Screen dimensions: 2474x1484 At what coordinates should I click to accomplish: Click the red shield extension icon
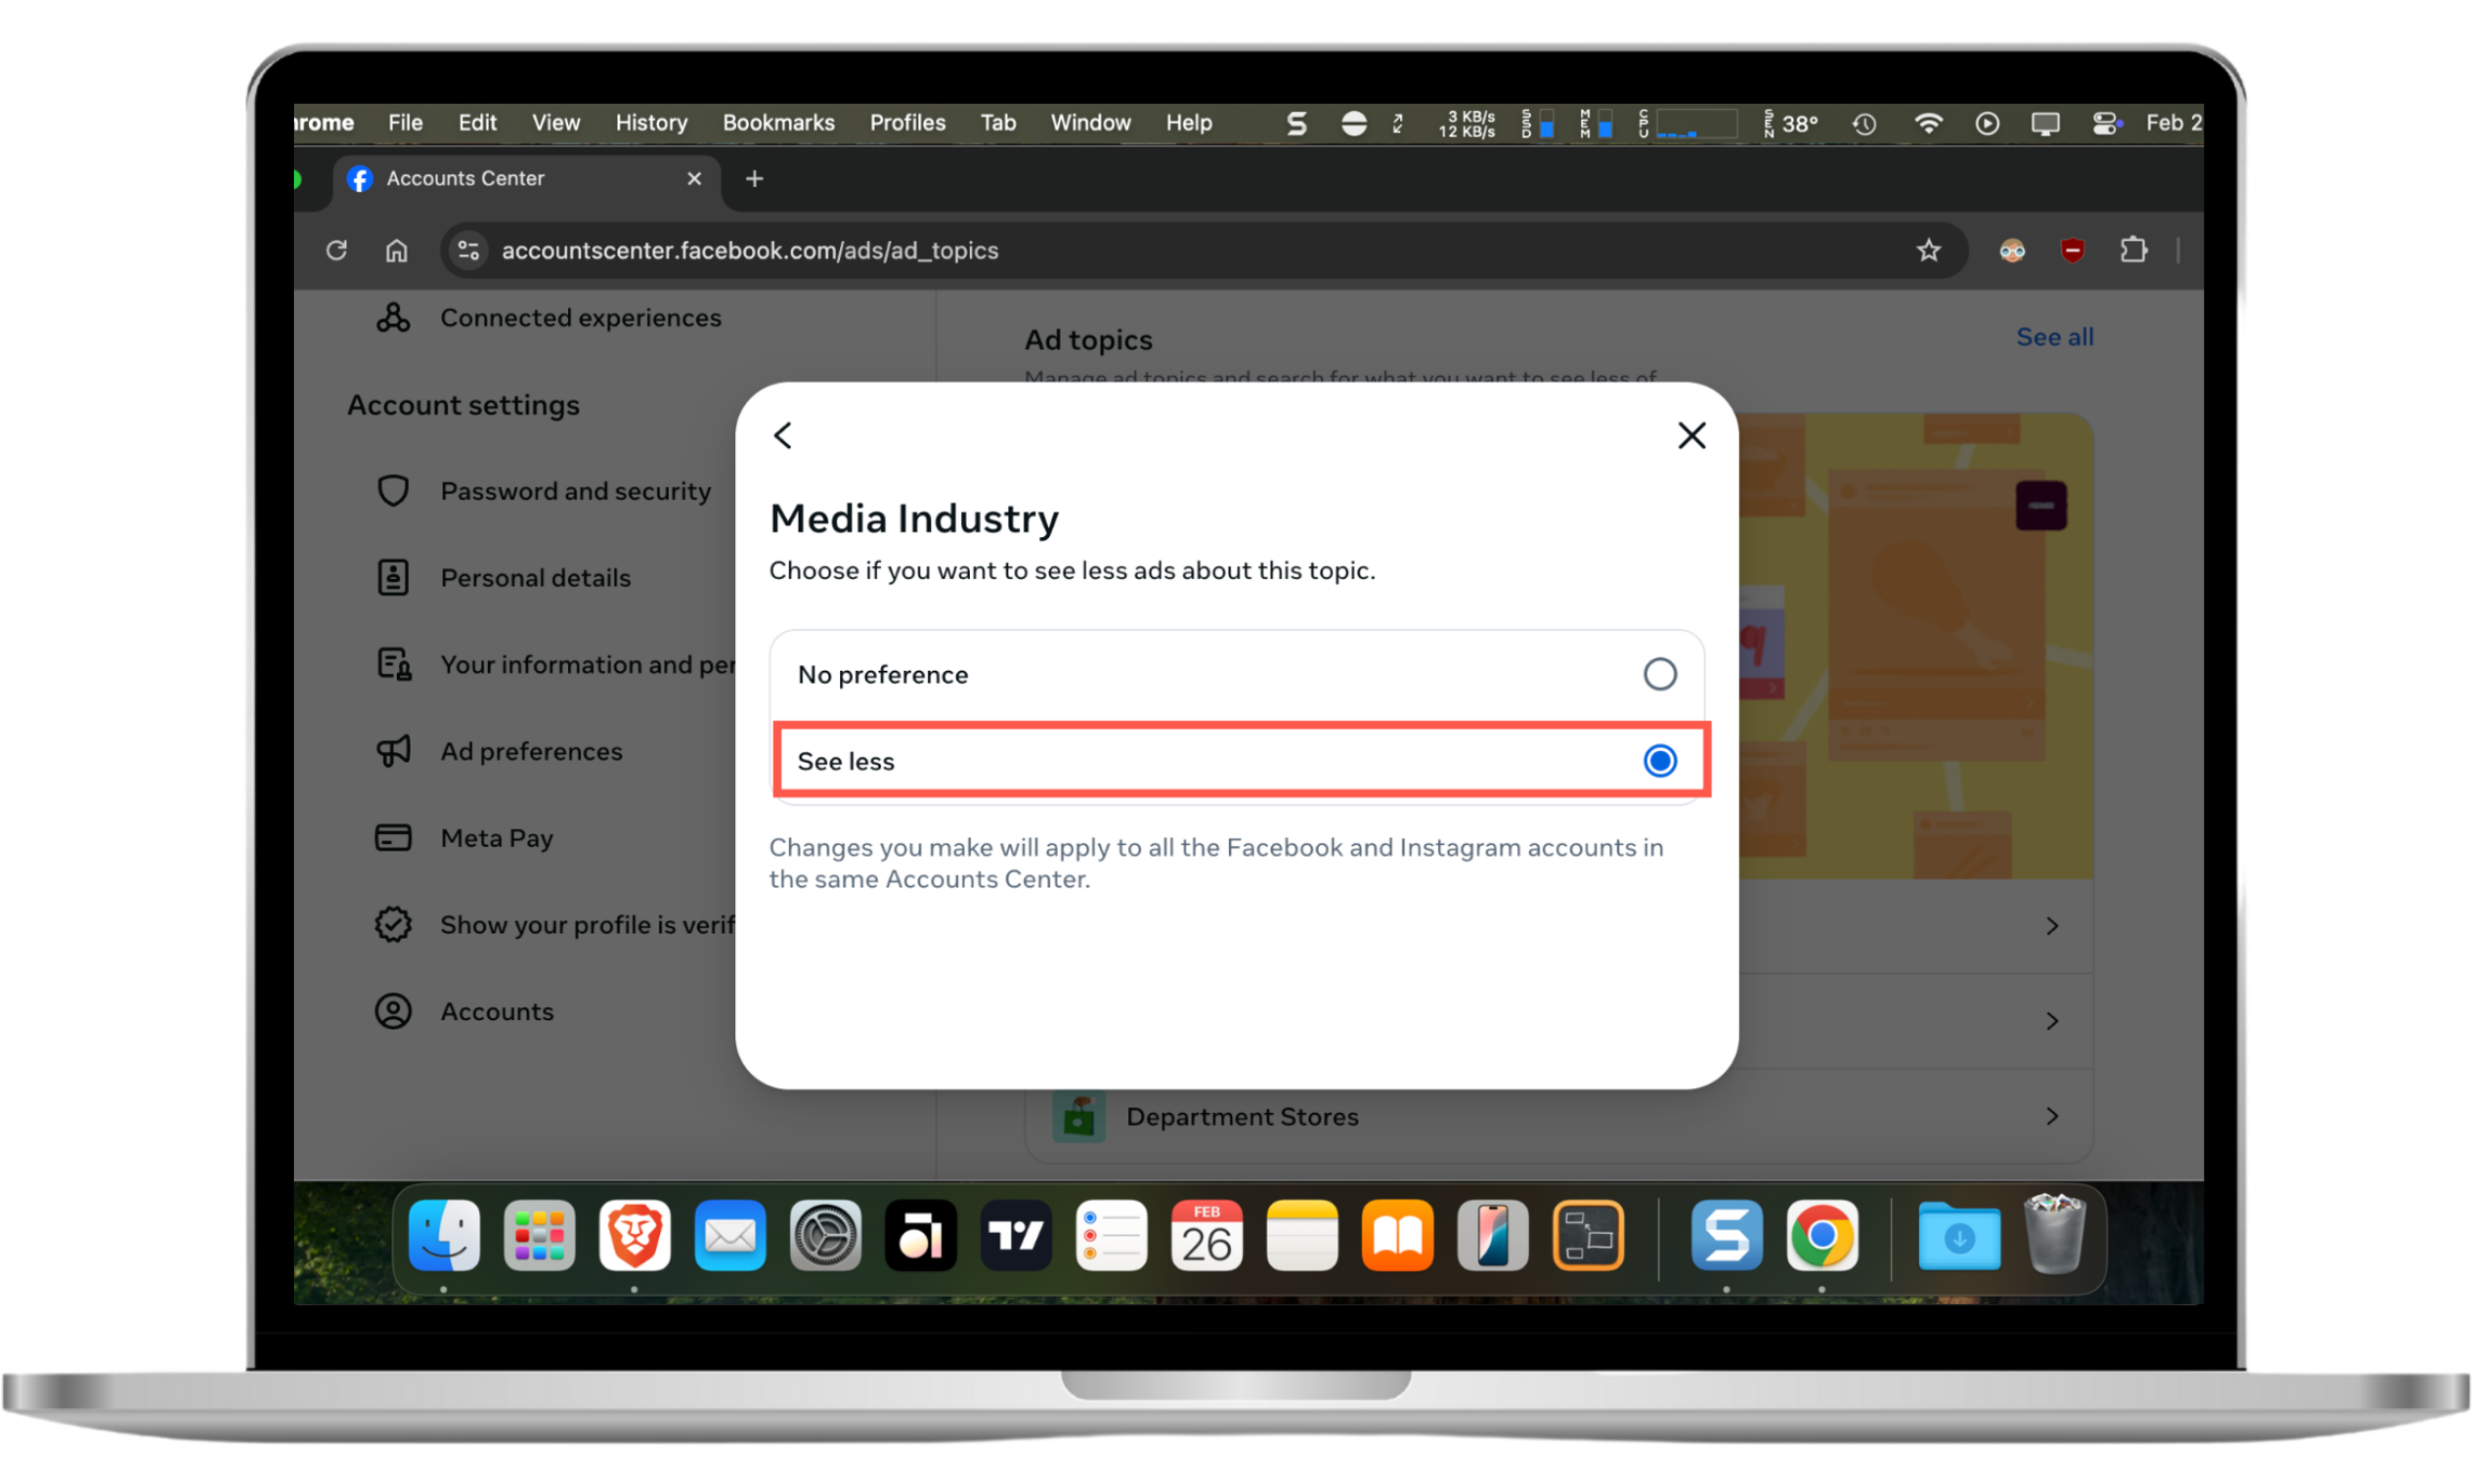tap(2073, 250)
